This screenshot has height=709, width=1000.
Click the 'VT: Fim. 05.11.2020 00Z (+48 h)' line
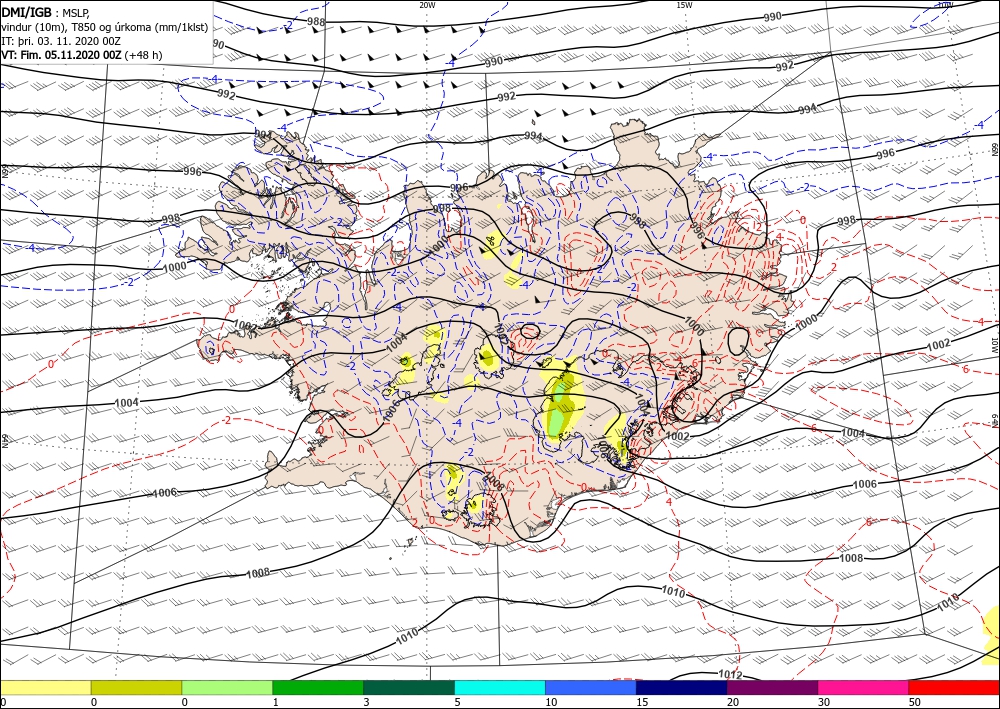(82, 55)
